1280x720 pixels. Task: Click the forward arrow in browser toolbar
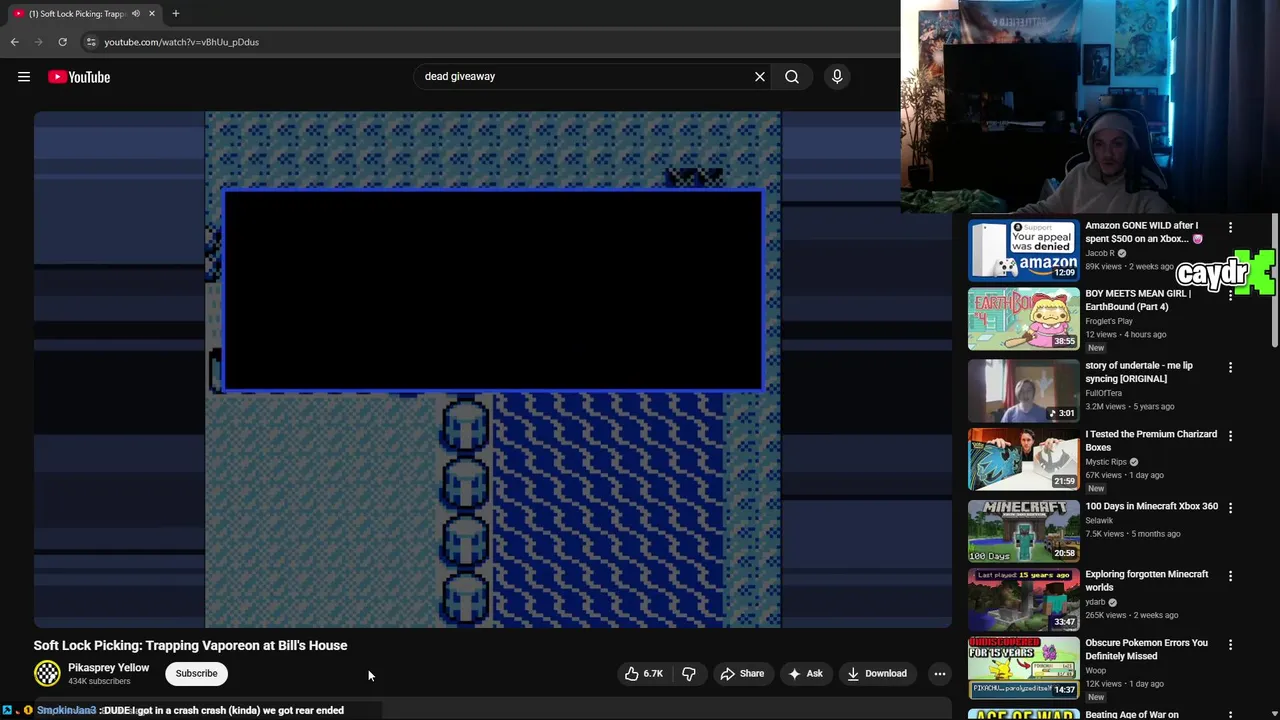tap(38, 42)
